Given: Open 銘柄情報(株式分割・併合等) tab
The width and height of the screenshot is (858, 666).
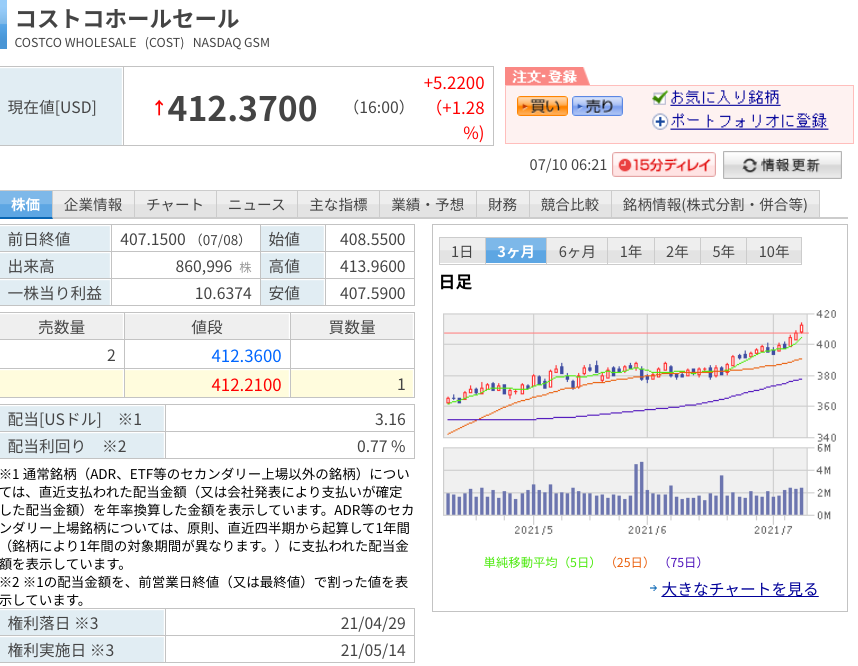Looking at the screenshot, I should (x=715, y=205).
